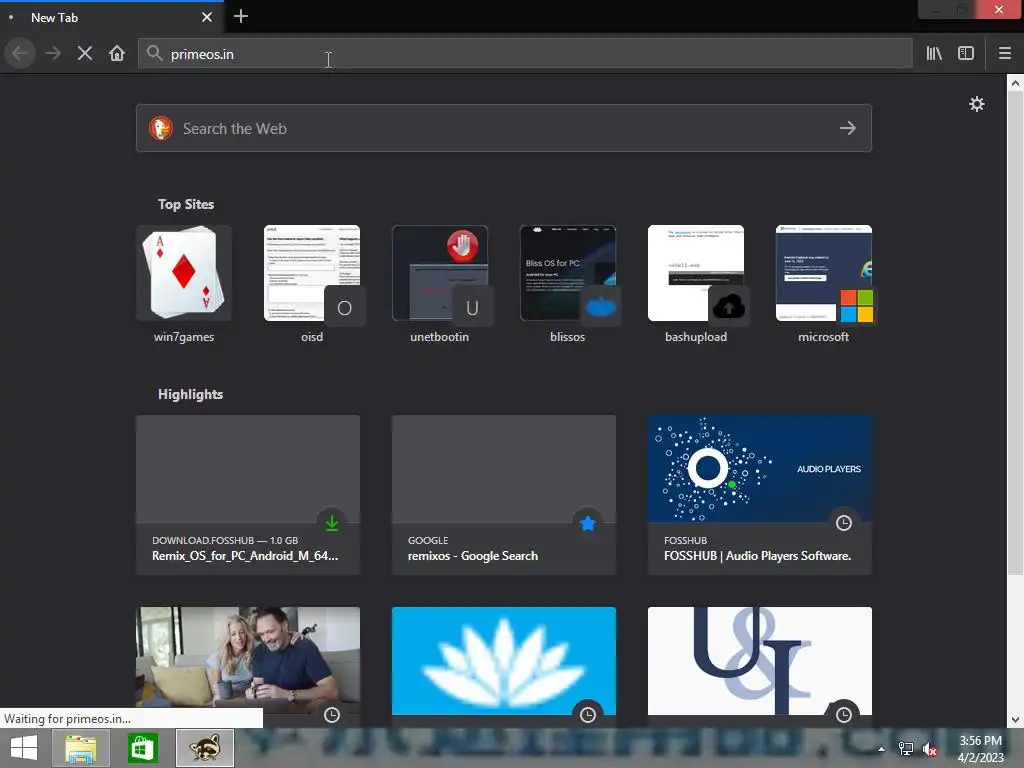
Task: Click the New Tab tab title
Action: (x=54, y=18)
